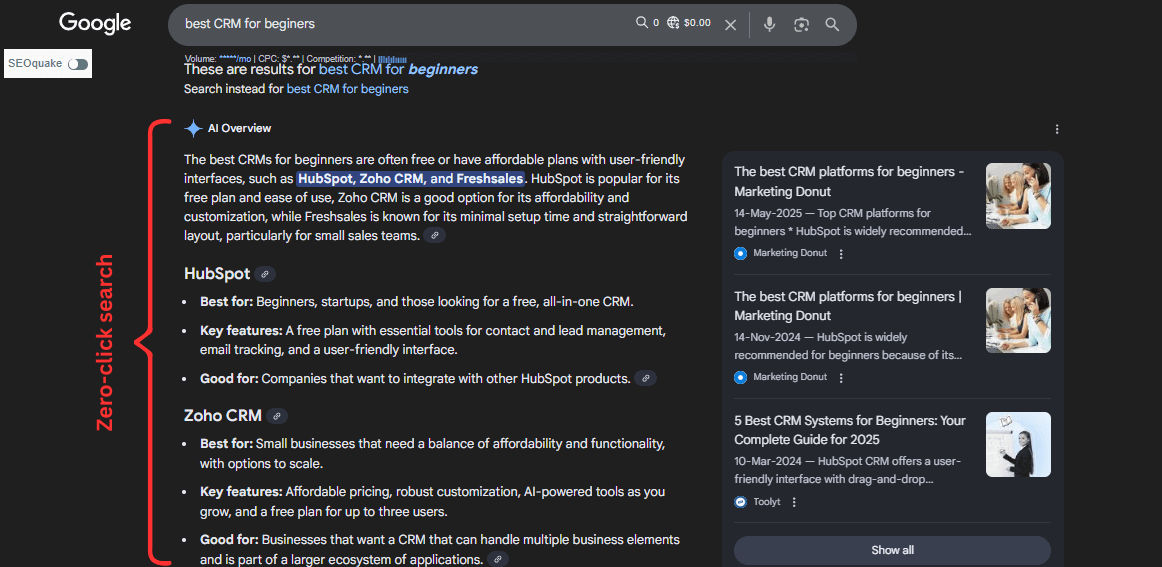Click Marketing Donut source name on 14-May-2025 card
The image size is (1162, 567).
[790, 253]
